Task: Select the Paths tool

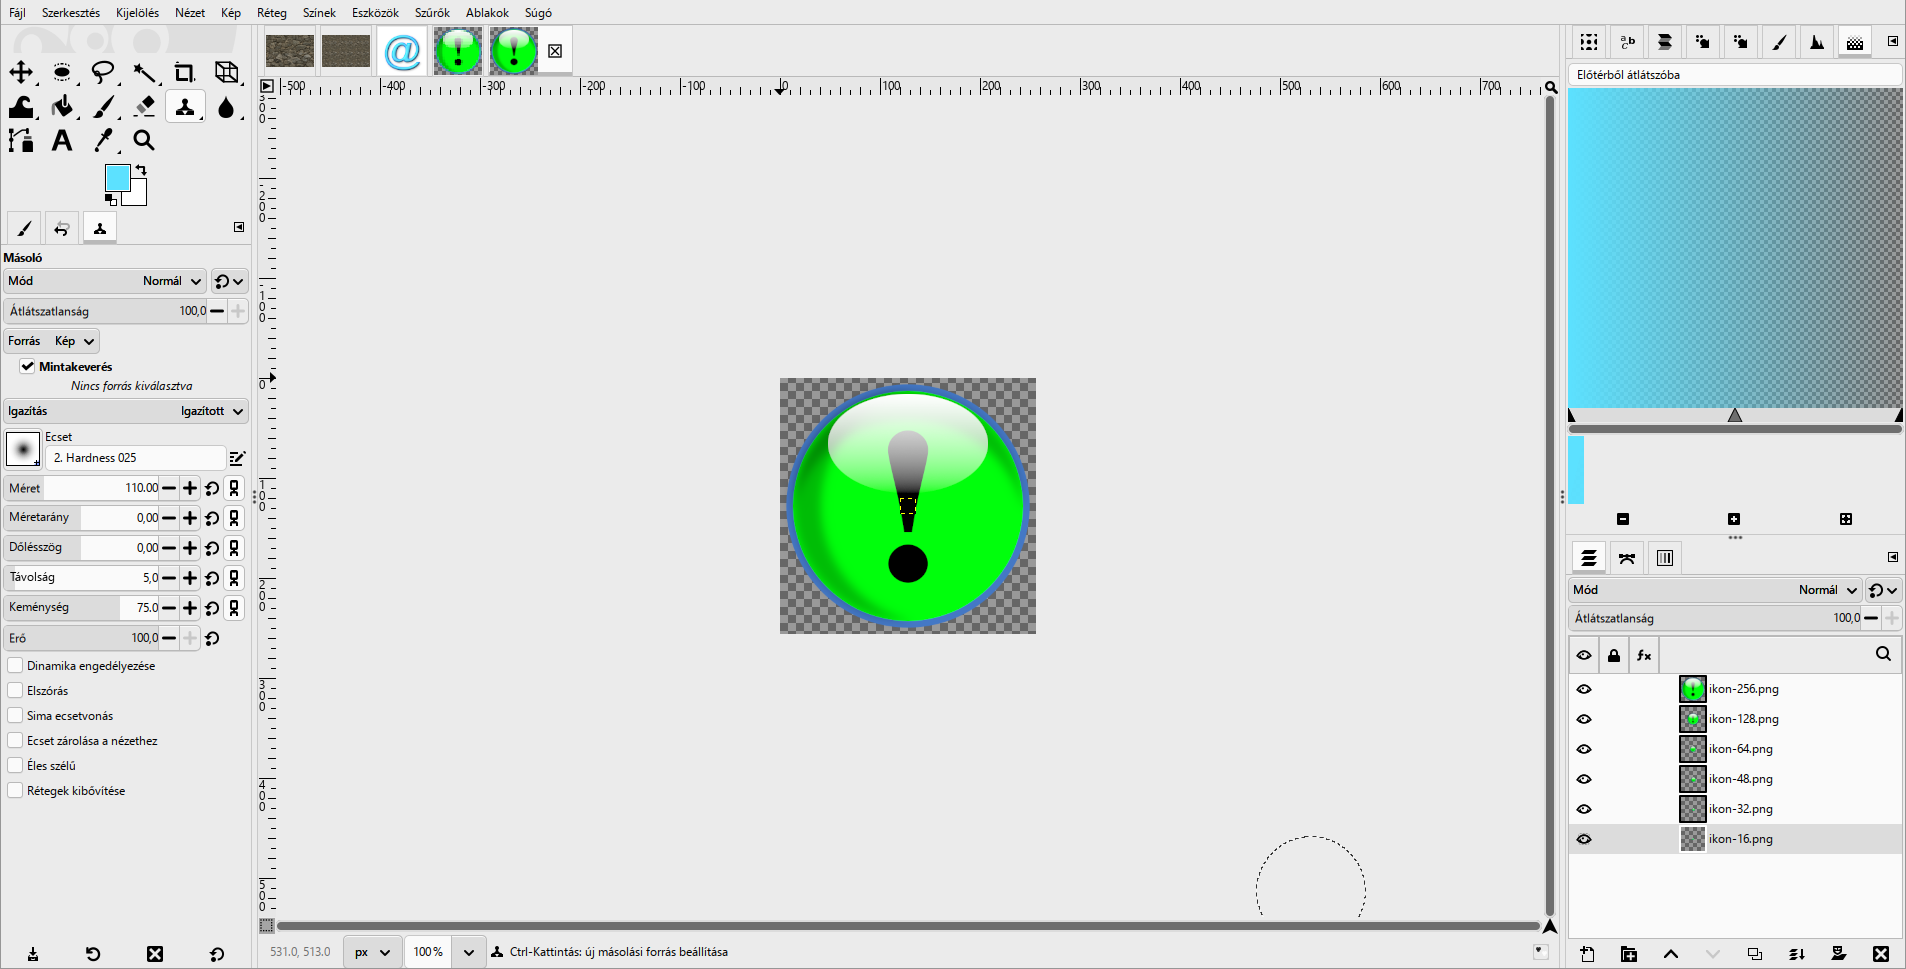Action: click(21, 140)
